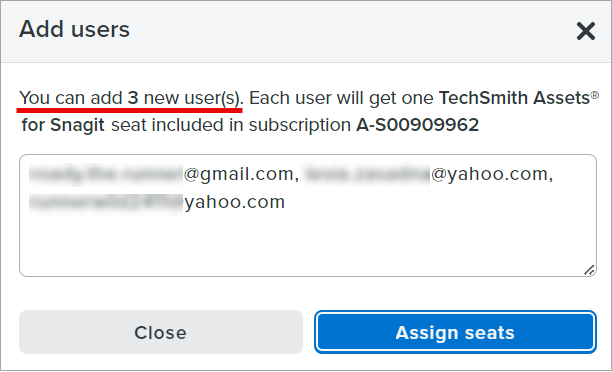612x372 pixels.
Task: Click the 'Each user will get one' sentence
Action: [x=341, y=98]
